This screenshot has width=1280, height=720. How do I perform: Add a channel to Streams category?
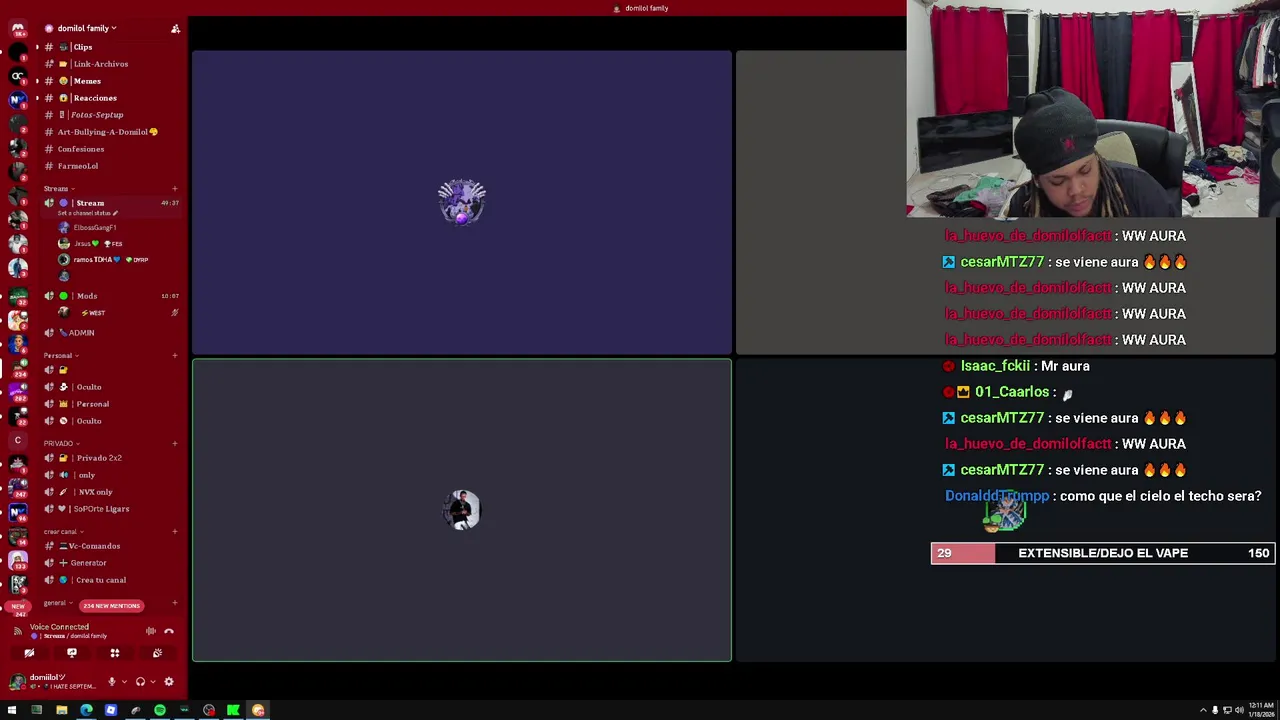[x=175, y=188]
